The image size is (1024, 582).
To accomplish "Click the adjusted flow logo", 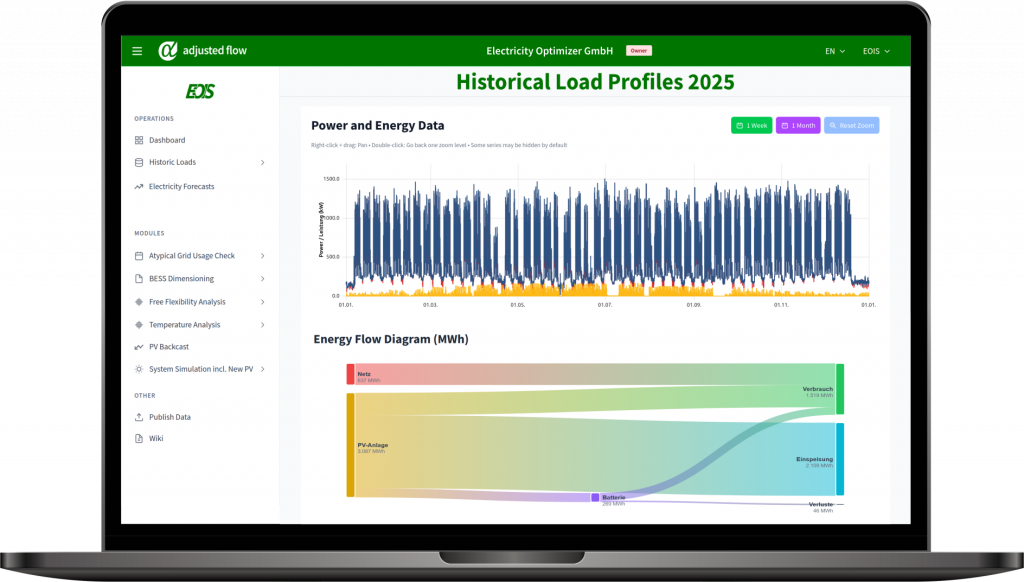I will click(202, 50).
